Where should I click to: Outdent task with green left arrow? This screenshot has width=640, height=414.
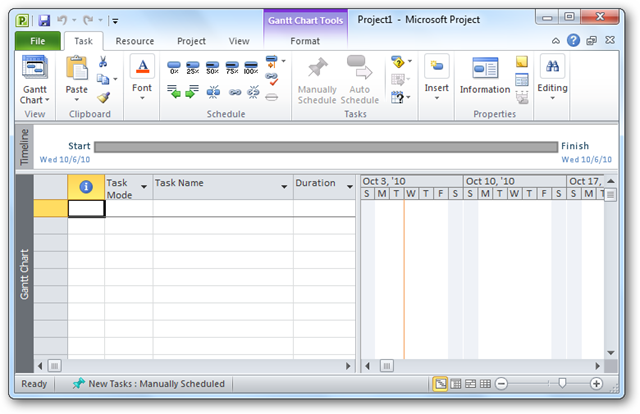174,92
